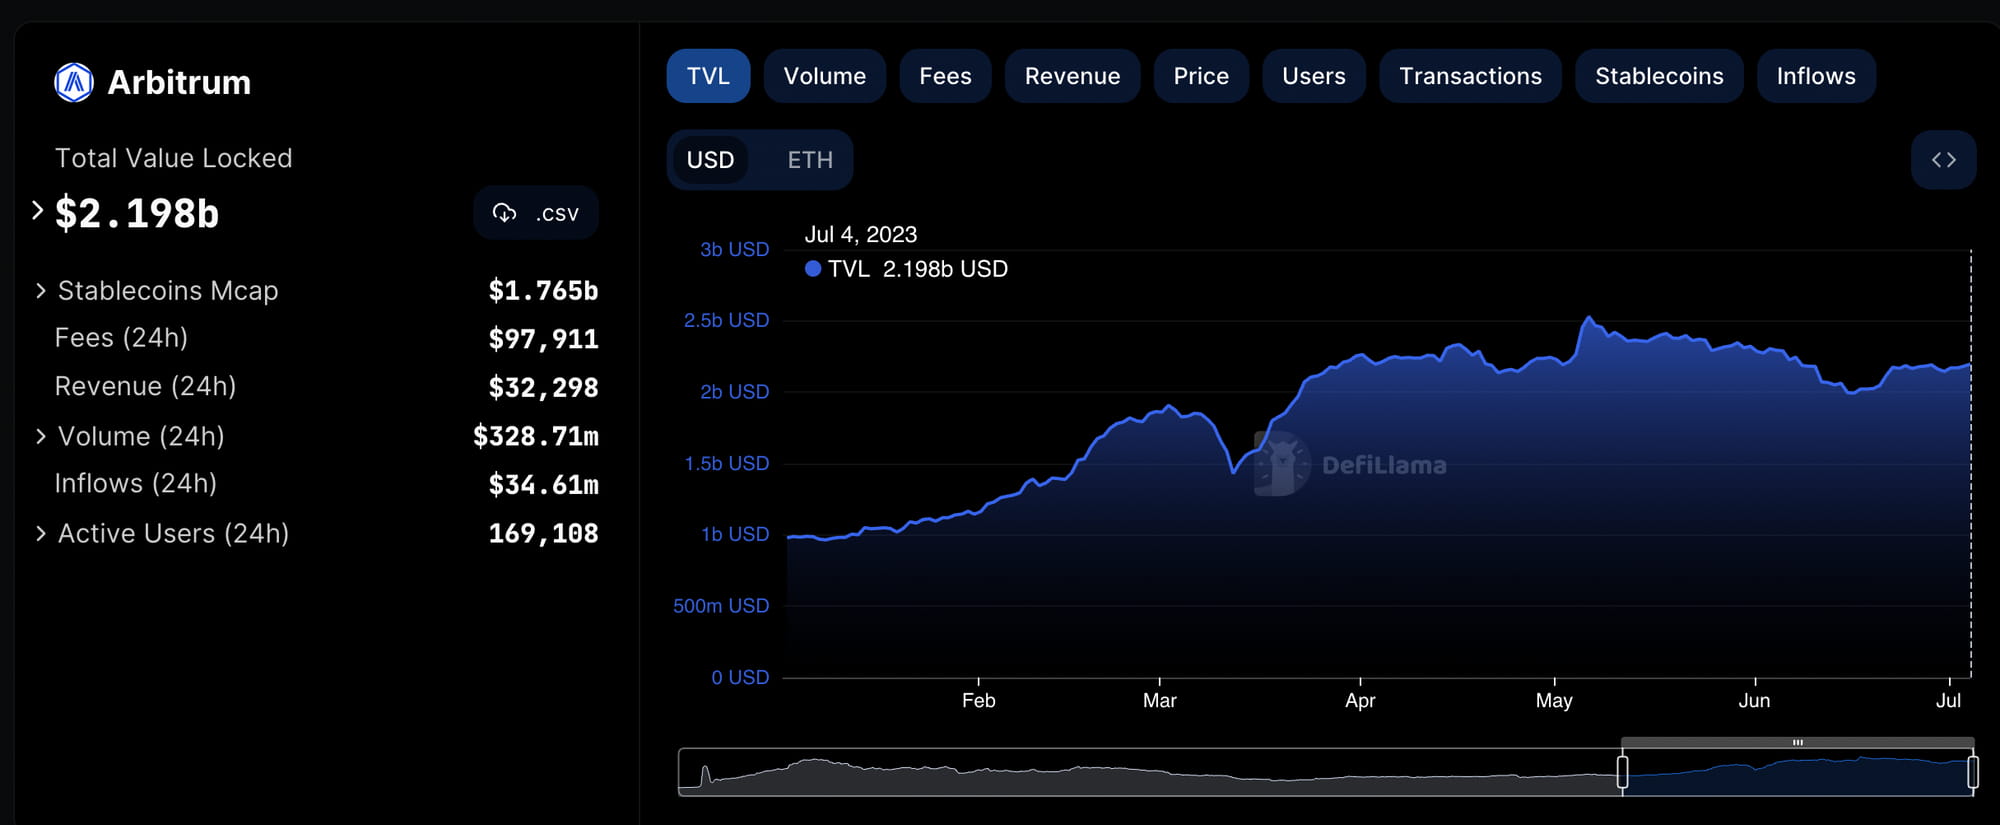
Task: Open the Transactions chart tab
Action: click(x=1470, y=76)
